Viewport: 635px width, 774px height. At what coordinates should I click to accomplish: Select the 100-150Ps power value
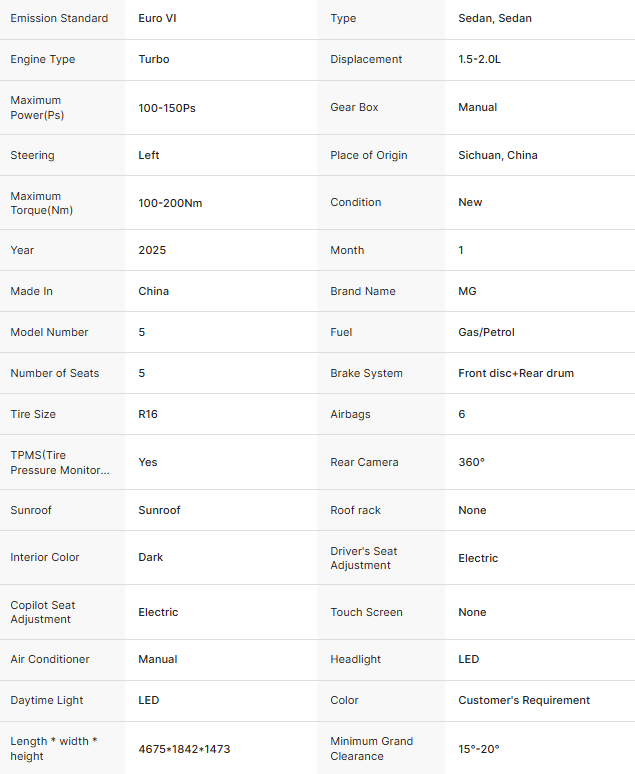click(x=167, y=107)
